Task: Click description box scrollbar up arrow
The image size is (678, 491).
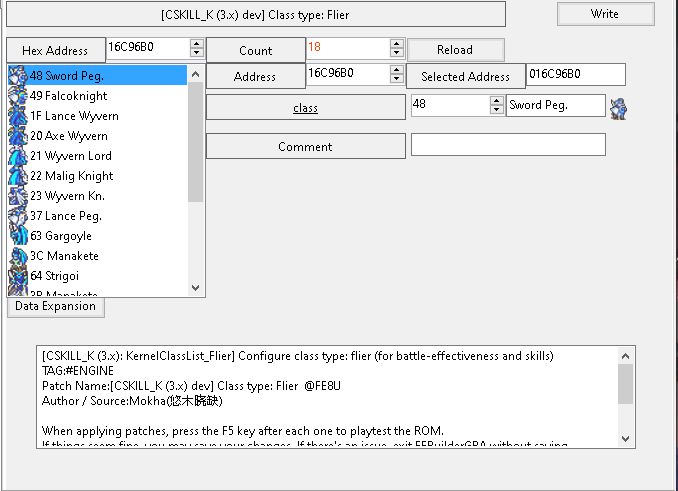Action: pyautogui.click(x=625, y=356)
